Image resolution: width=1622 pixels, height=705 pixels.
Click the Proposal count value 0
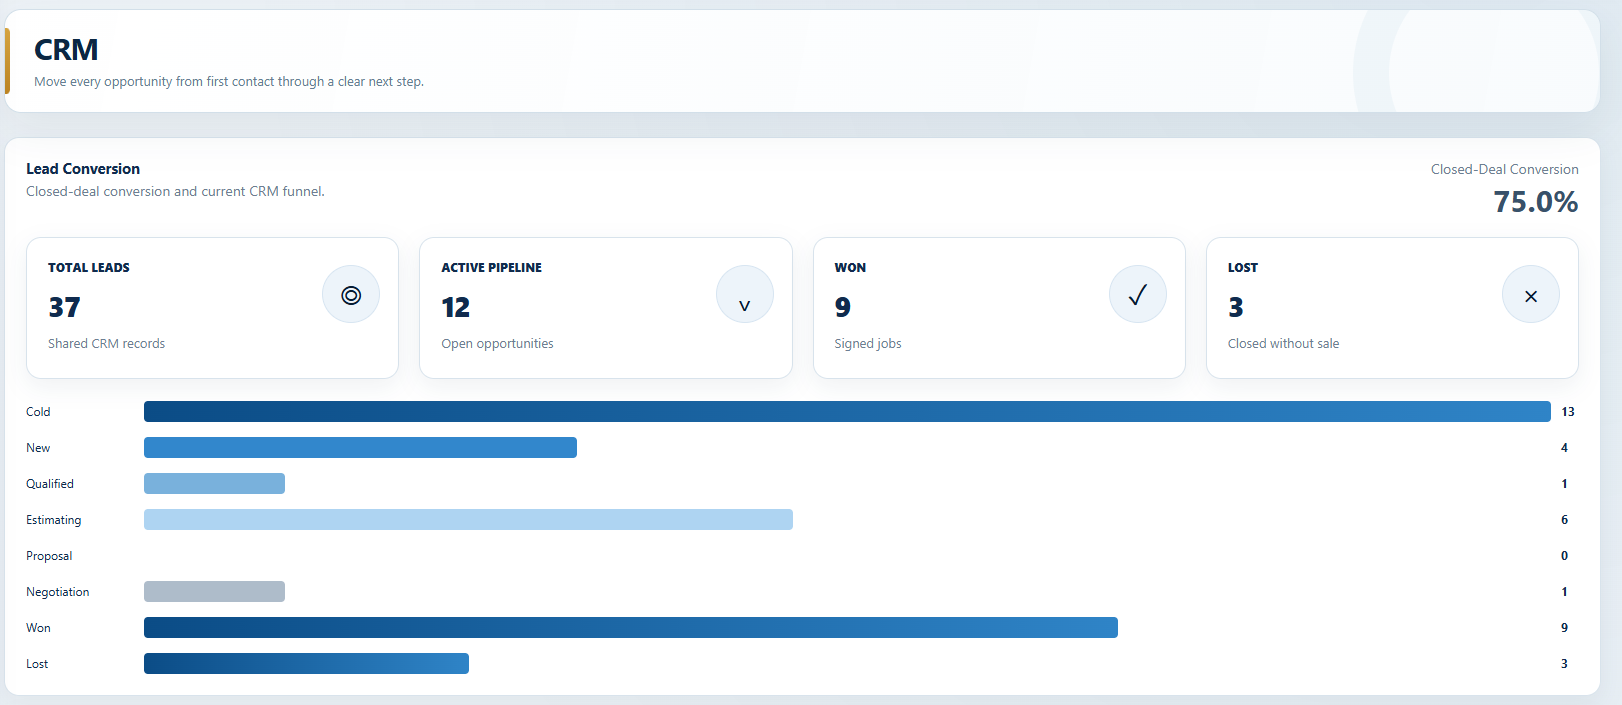(1565, 556)
